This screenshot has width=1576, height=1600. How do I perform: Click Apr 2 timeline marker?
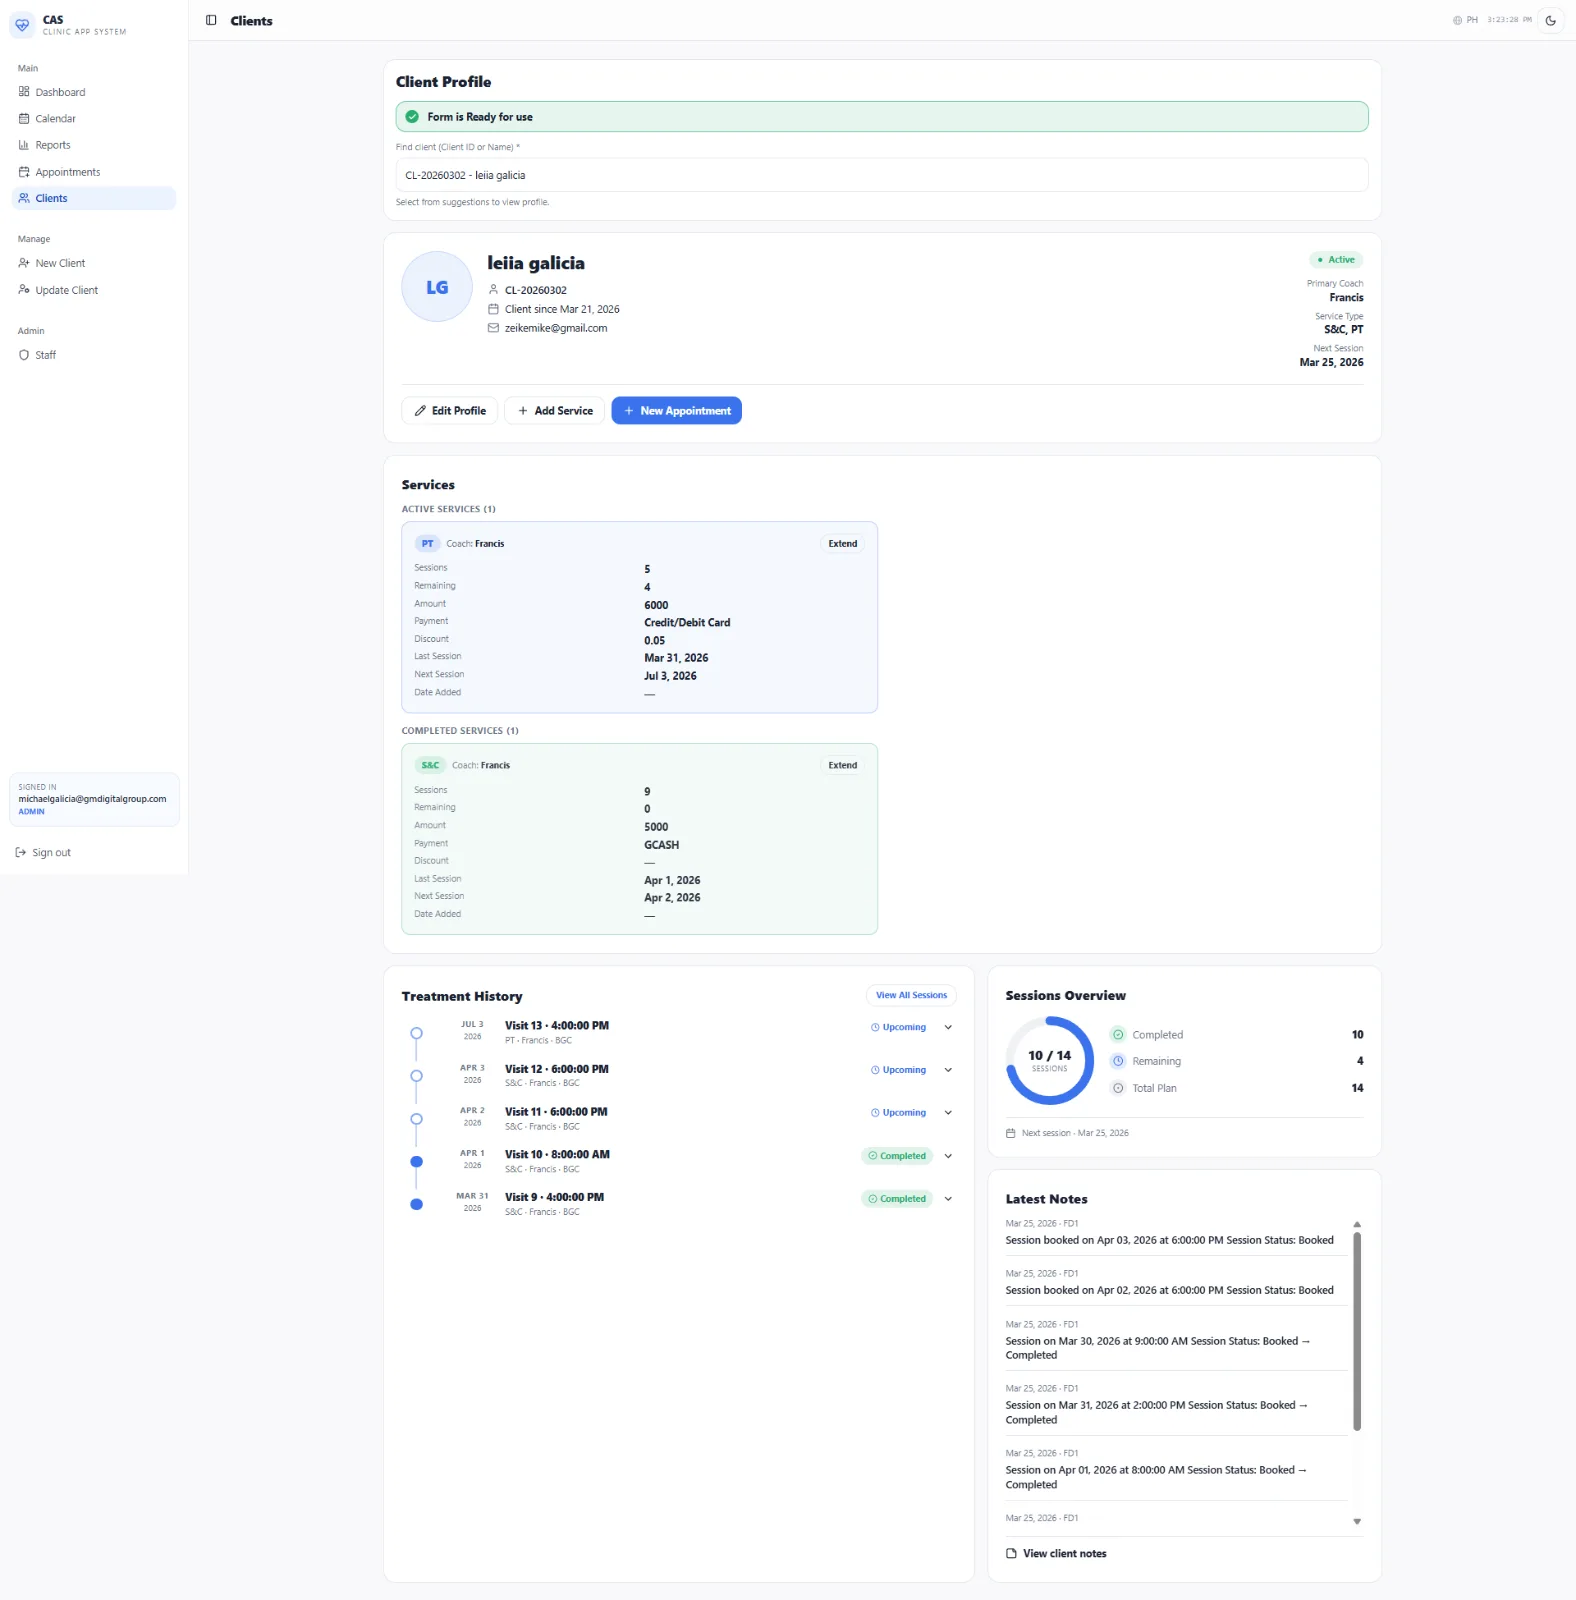point(416,1119)
